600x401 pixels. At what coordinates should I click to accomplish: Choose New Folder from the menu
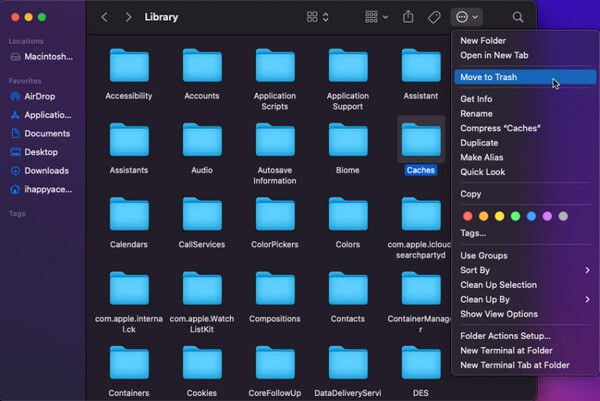pos(525,41)
